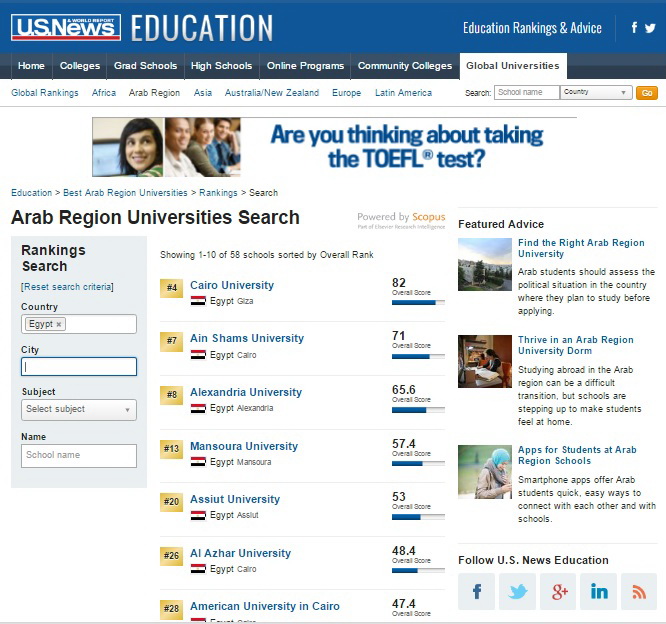
Task: Click Ain Shams University overall score bar
Action: coord(418,356)
